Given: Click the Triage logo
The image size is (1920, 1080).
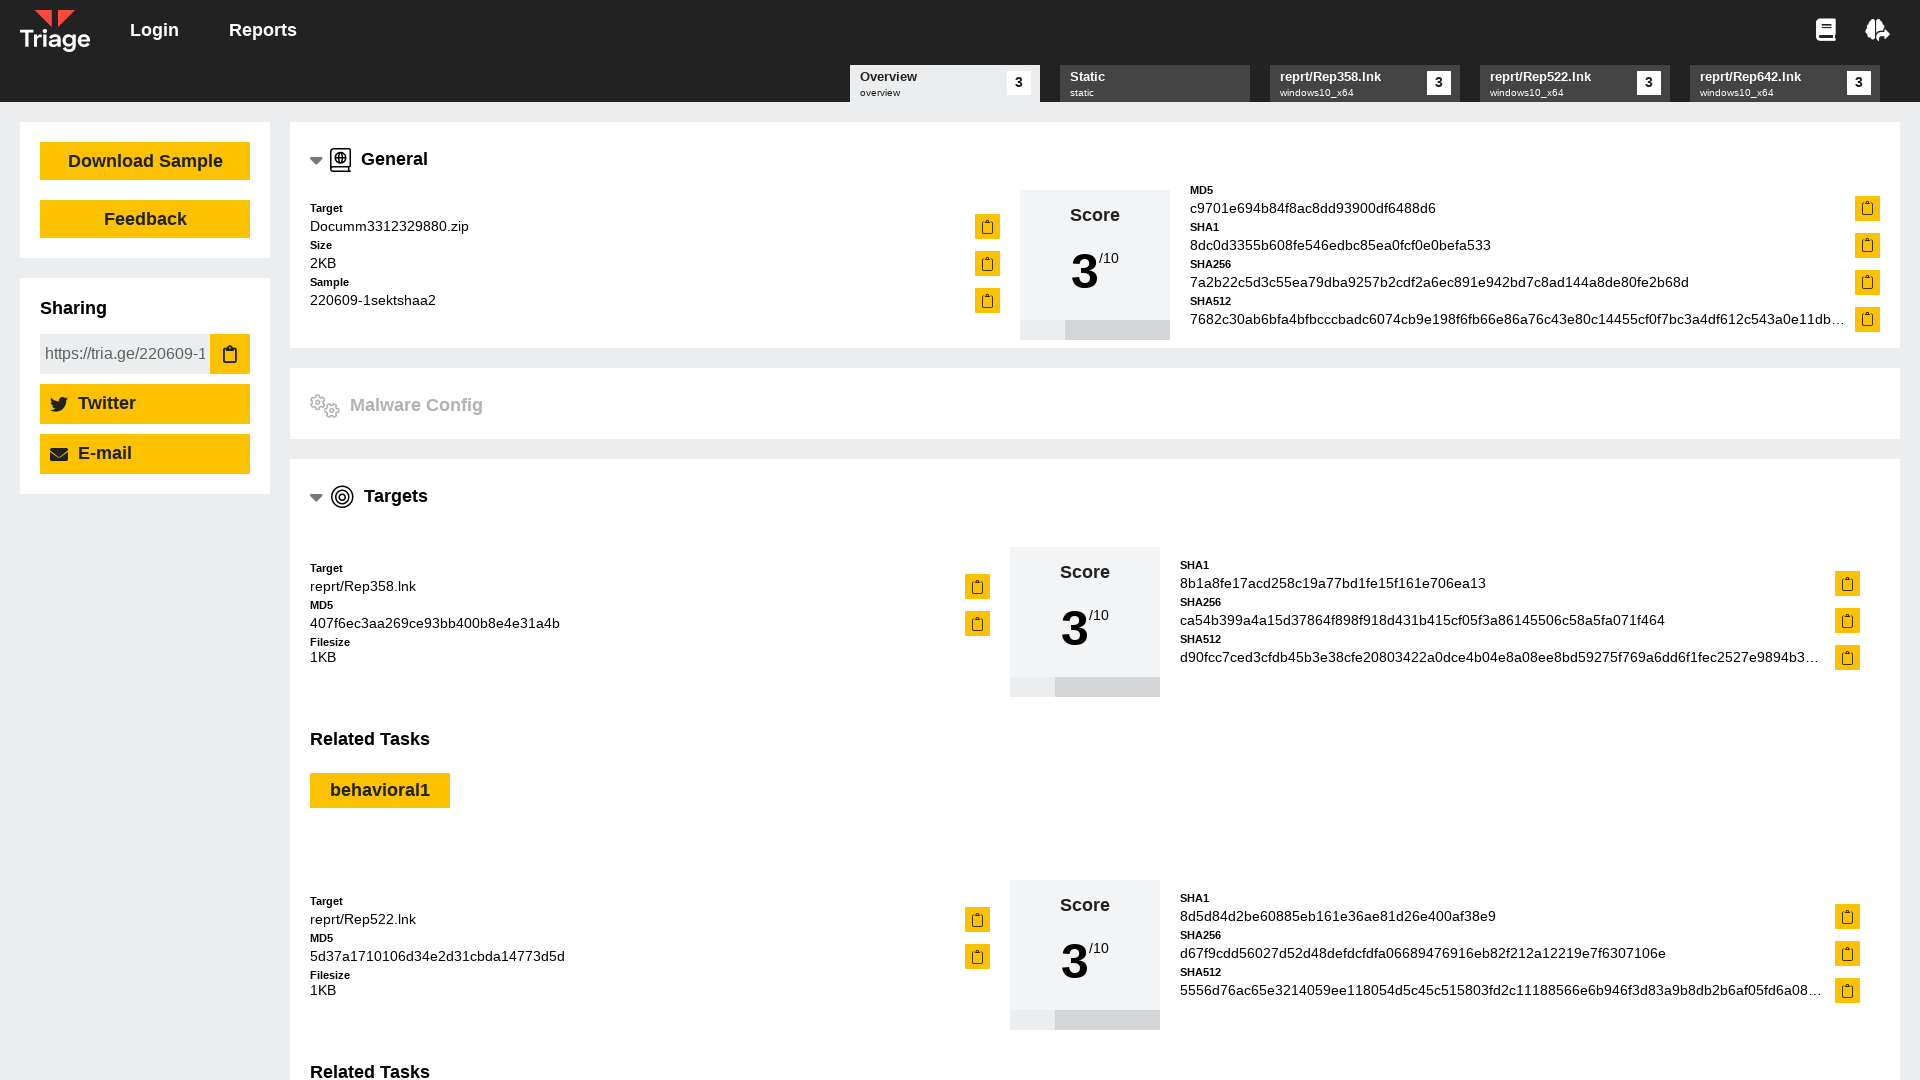Looking at the screenshot, I should coord(55,30).
